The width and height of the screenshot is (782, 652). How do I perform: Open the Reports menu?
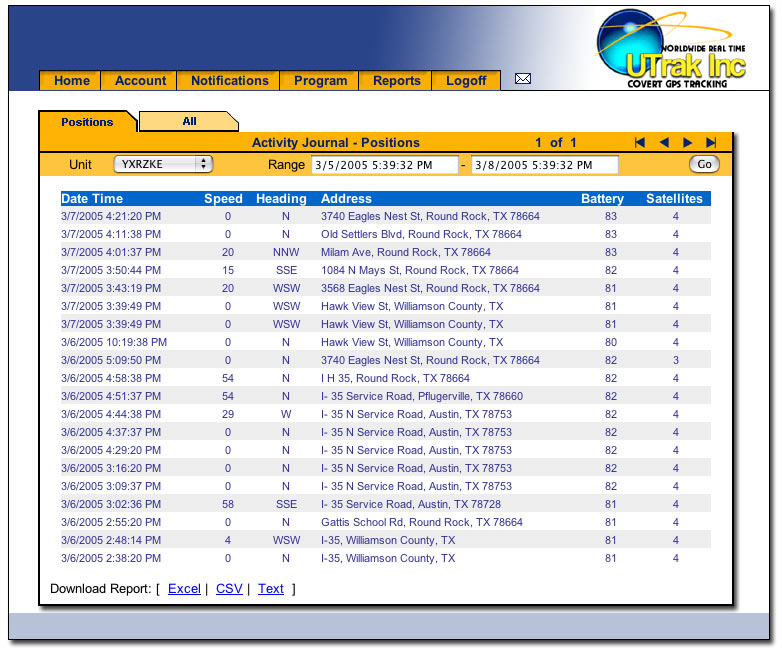[x=397, y=81]
